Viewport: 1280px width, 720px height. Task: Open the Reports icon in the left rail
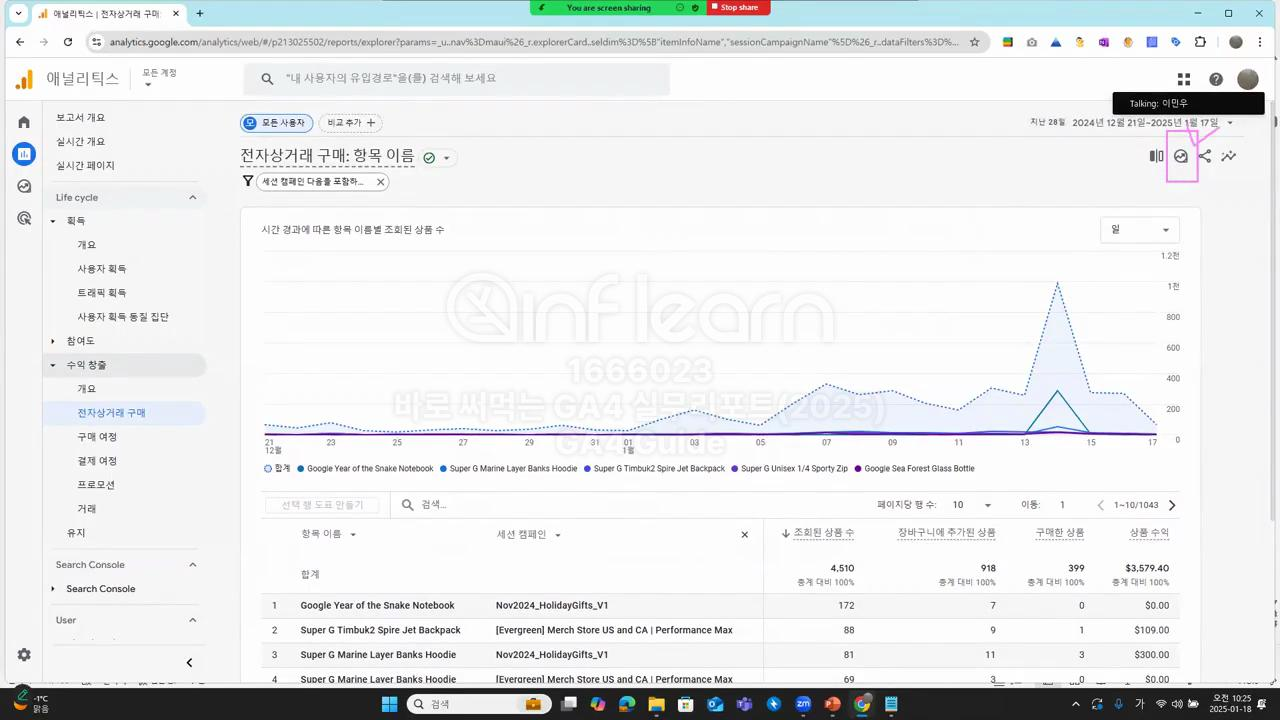24,154
